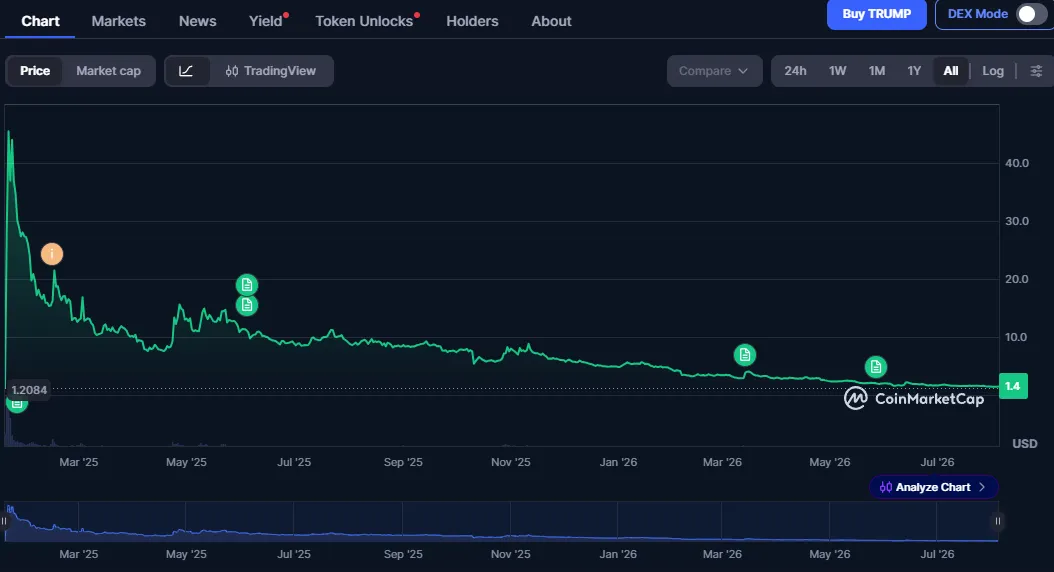Image resolution: width=1054 pixels, height=572 pixels.
Task: Toggle DEX Mode switch
Action: pyautogui.click(x=1031, y=14)
